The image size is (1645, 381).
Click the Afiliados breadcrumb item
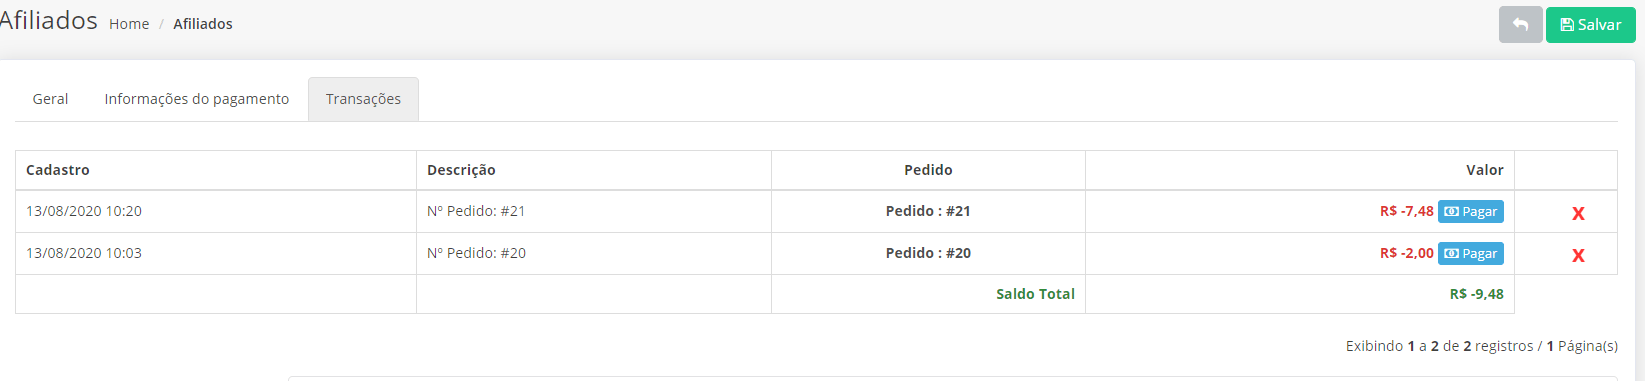coord(203,24)
